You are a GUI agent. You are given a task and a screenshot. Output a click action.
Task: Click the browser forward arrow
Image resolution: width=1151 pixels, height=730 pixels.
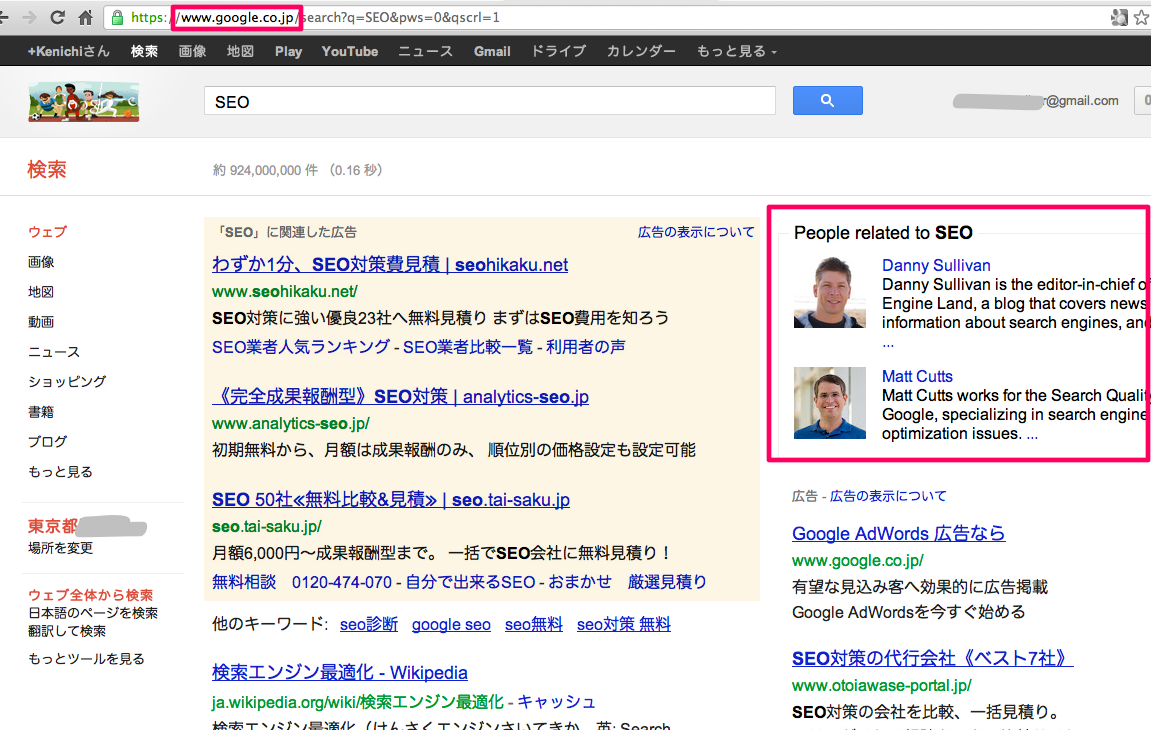point(29,17)
